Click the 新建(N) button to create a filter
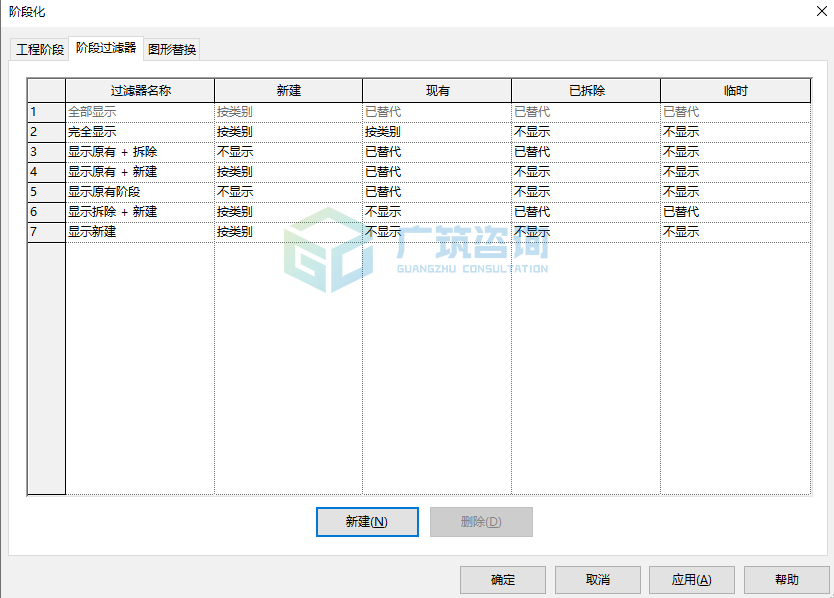The width and height of the screenshot is (834, 598). [367, 521]
